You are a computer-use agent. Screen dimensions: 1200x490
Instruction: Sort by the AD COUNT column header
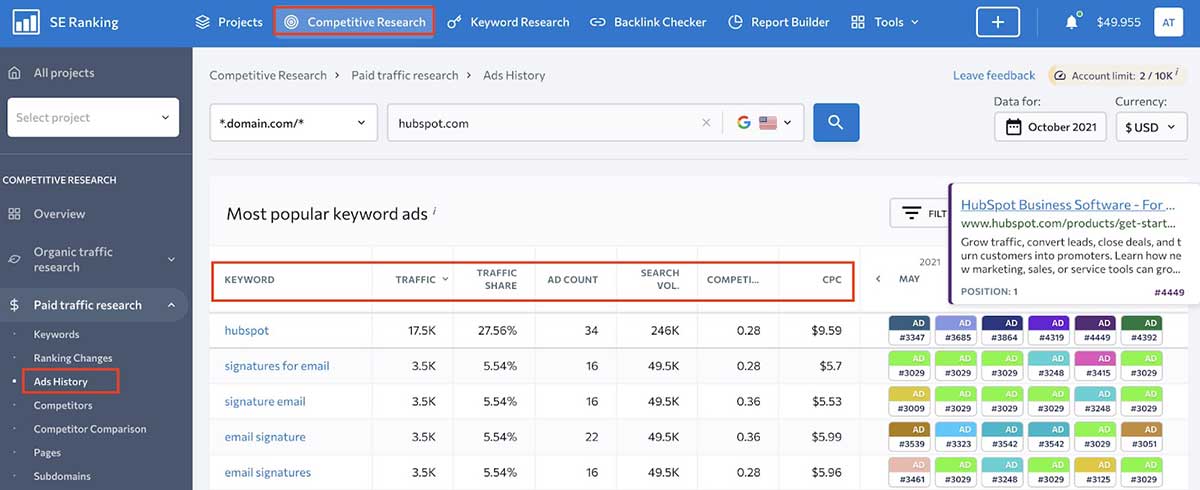572,280
